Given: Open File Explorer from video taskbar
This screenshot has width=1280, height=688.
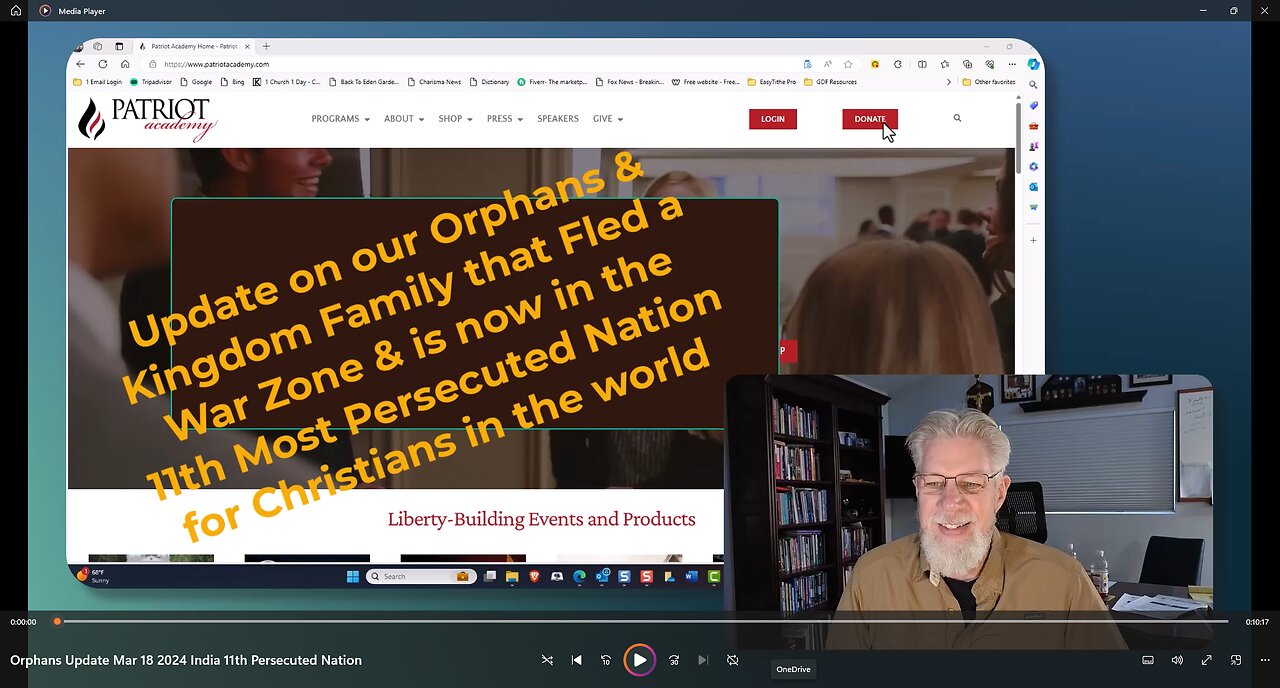Looking at the screenshot, I should (511, 576).
